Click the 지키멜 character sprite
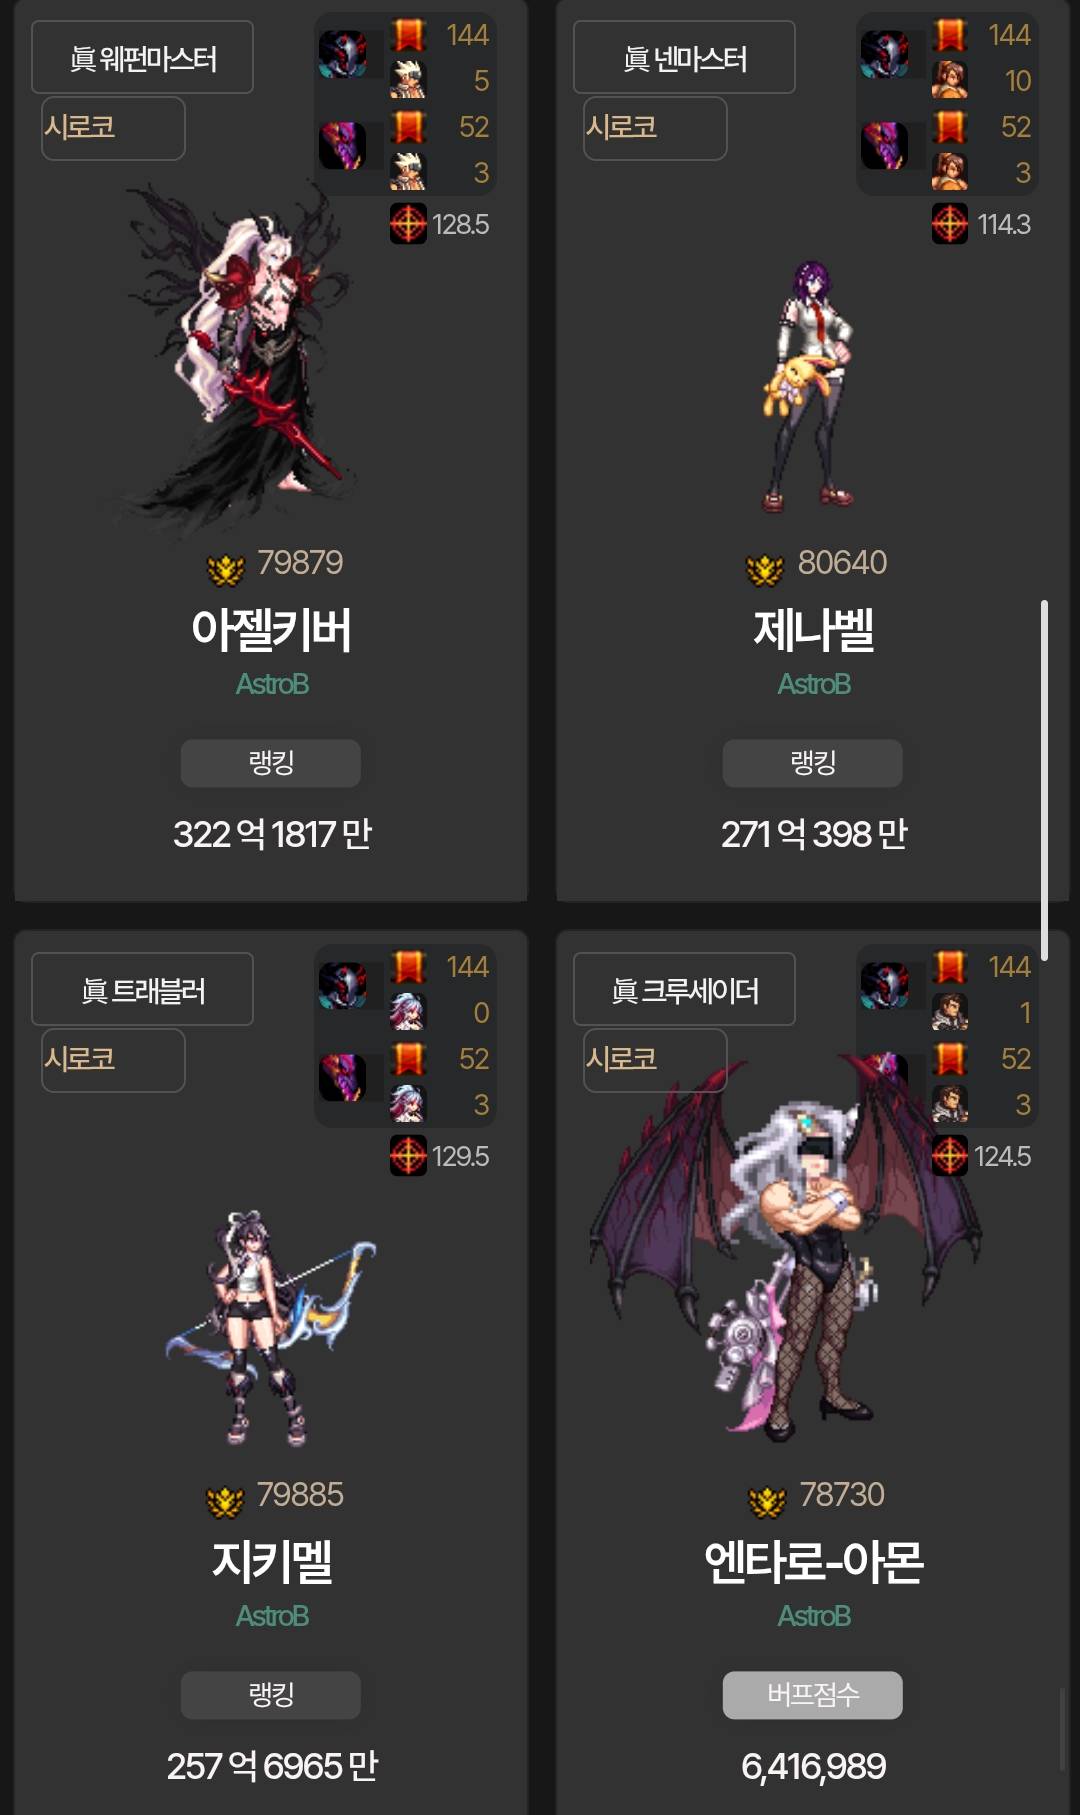The height and width of the screenshot is (1815, 1080). coord(270,1327)
